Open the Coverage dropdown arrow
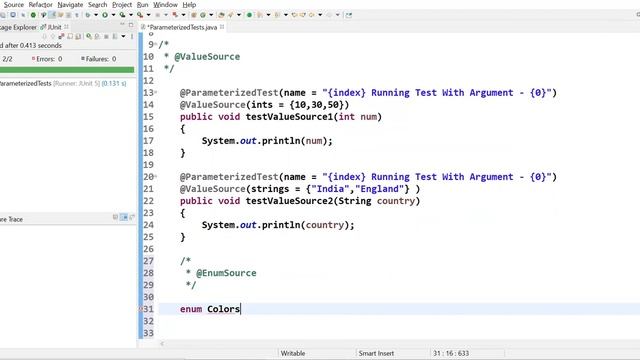The image size is (640, 360). pyautogui.click(x=131, y=15)
